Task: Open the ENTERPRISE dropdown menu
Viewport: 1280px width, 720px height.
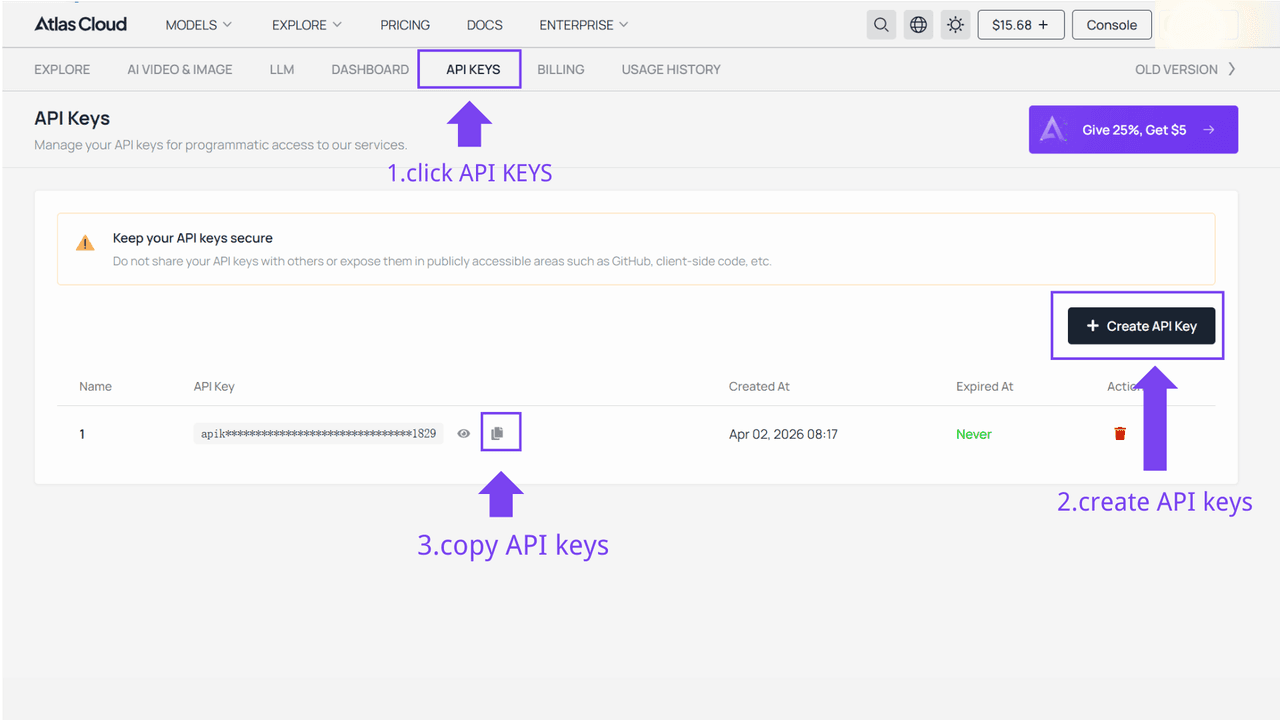Action: point(583,25)
